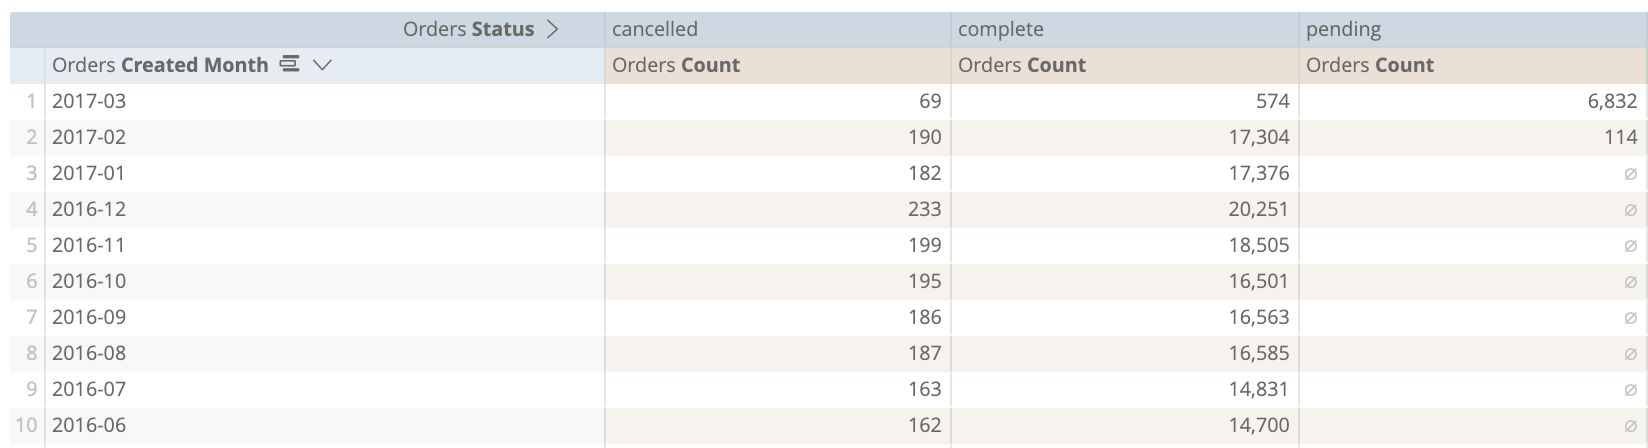The width and height of the screenshot is (1648, 448).
Task: Select the cancelled pivot column header
Action: (x=655, y=29)
